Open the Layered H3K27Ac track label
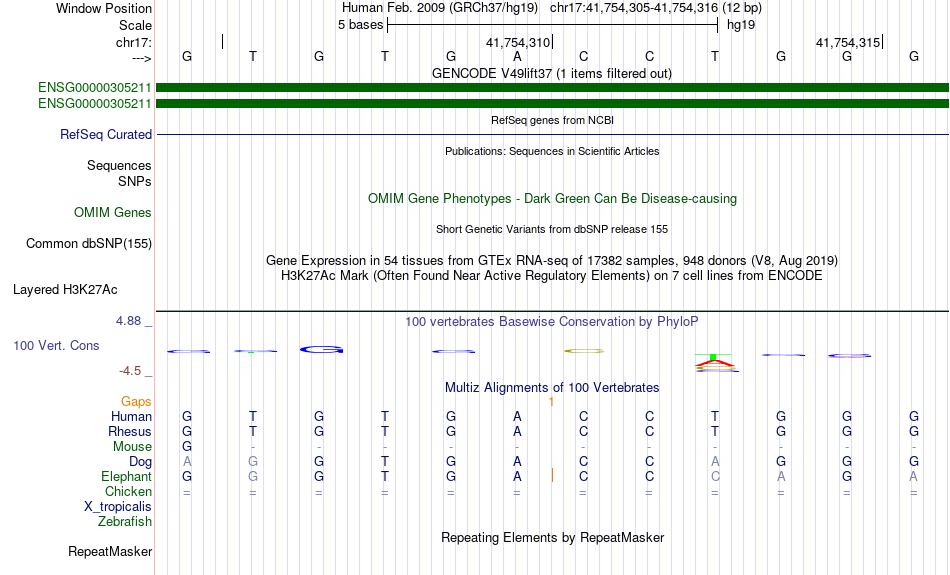Screen dimensions: 950x575 [x=65, y=290]
